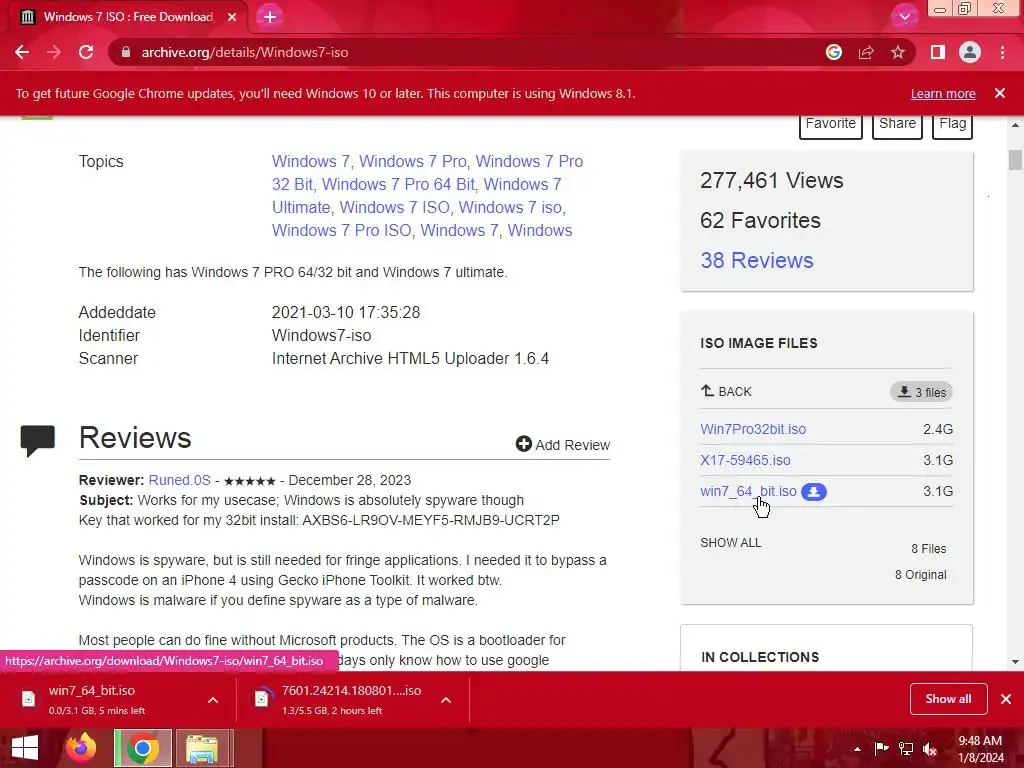Click the Google icon in the address bar

[833, 52]
